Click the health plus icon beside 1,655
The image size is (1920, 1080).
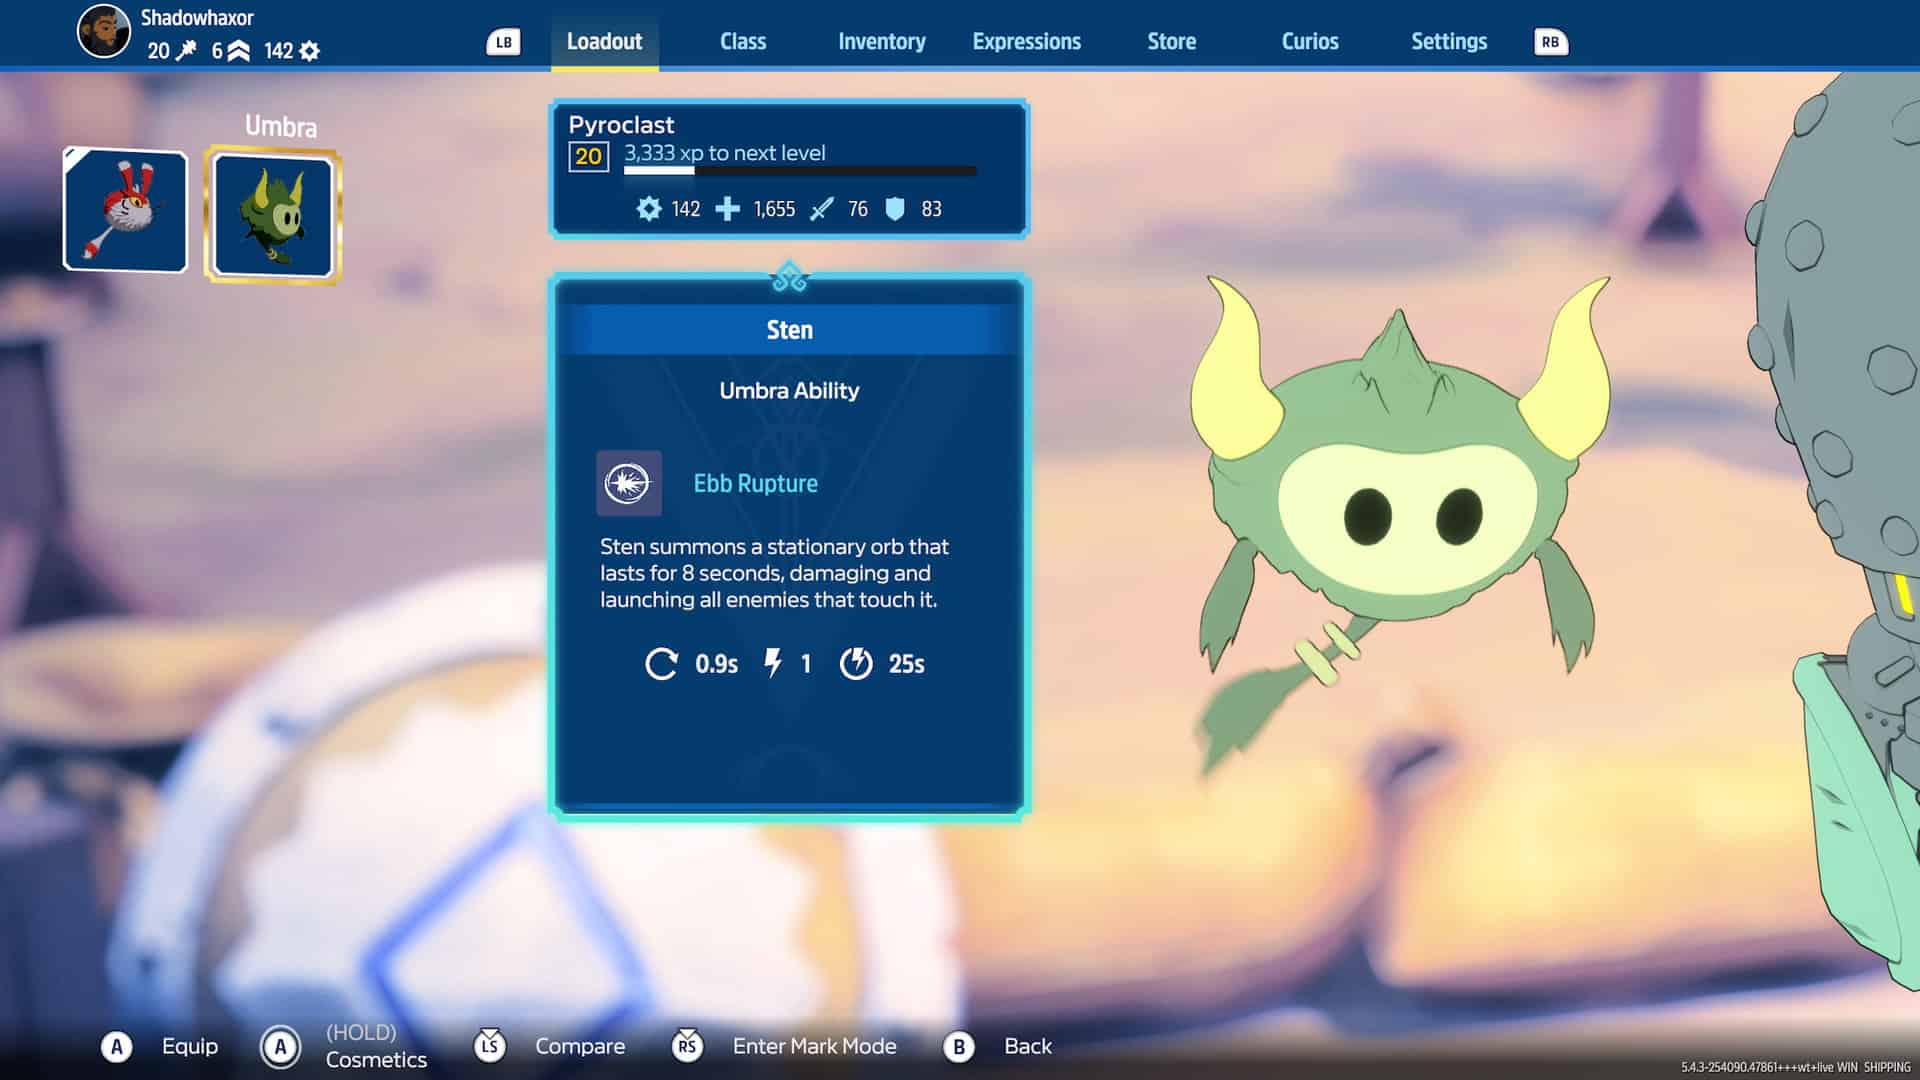coord(728,209)
